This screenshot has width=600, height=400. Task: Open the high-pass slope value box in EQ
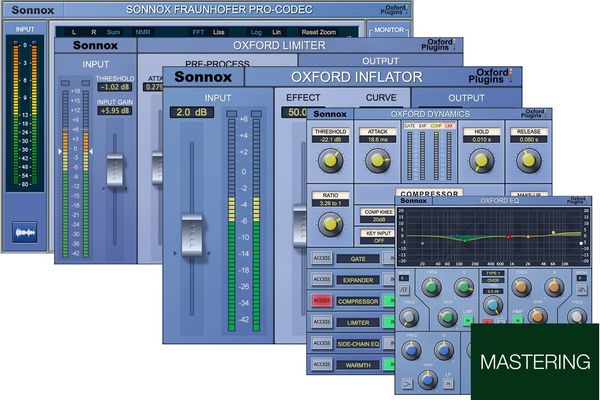[404, 278]
